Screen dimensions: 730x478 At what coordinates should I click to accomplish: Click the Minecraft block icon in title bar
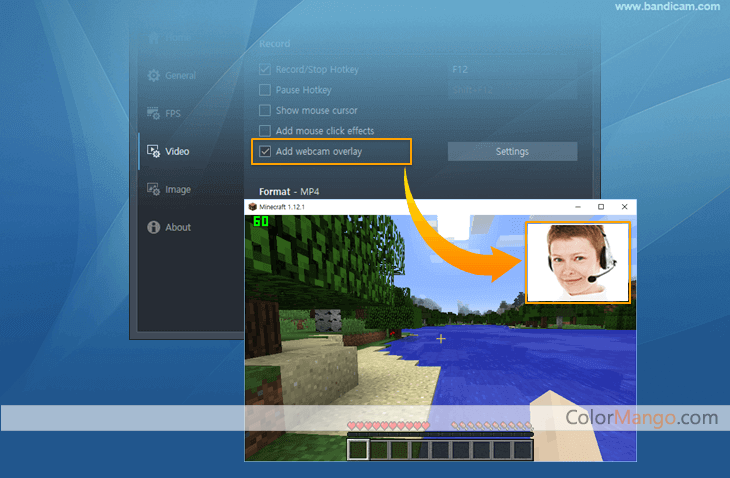click(x=253, y=207)
